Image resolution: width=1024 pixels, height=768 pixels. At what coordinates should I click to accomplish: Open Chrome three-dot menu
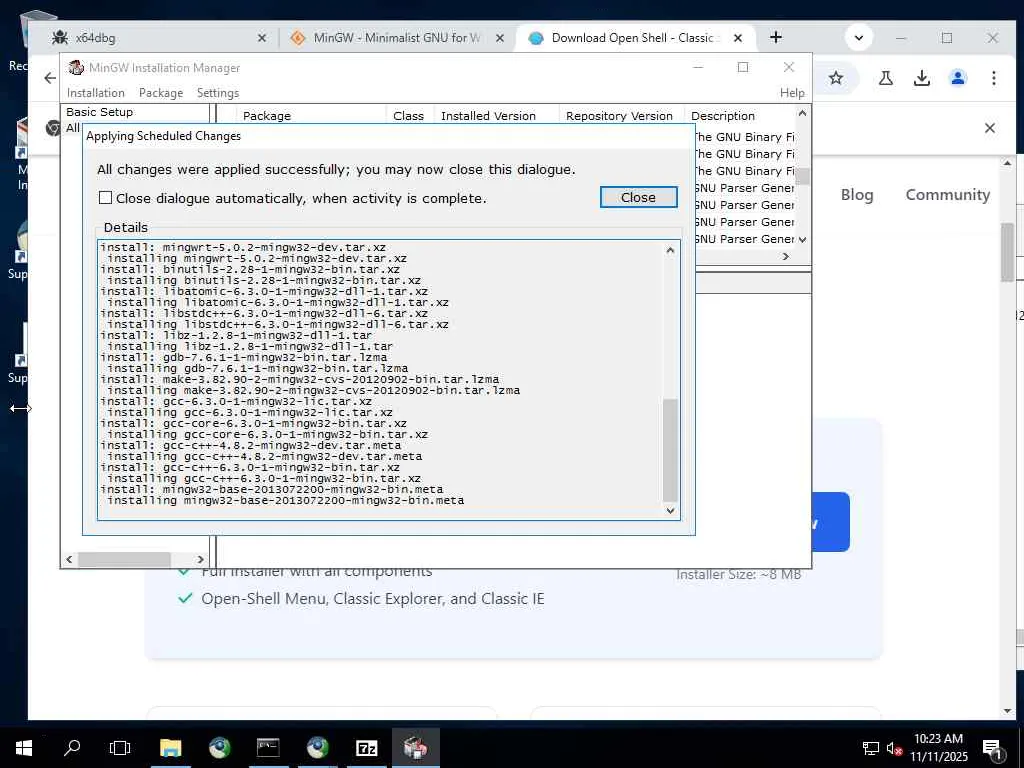(x=993, y=78)
